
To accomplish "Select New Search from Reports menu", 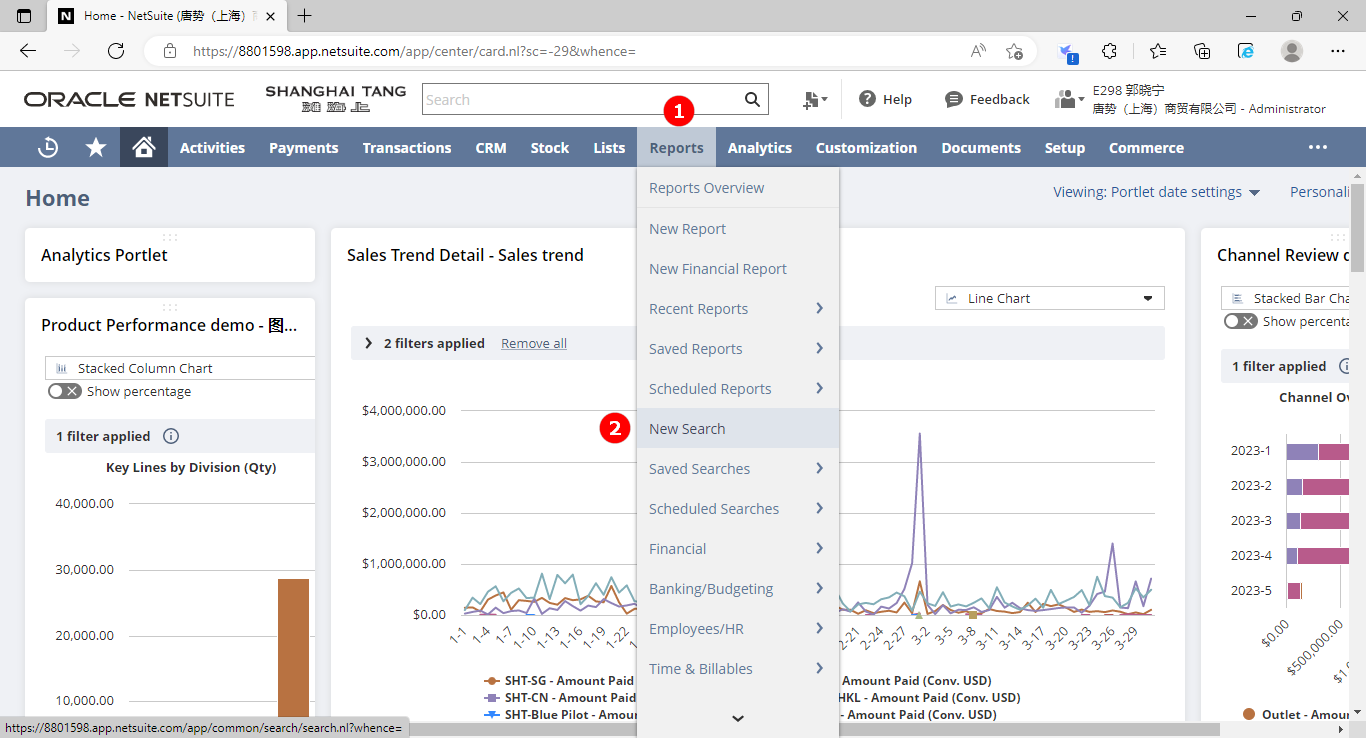I will [738, 428].
